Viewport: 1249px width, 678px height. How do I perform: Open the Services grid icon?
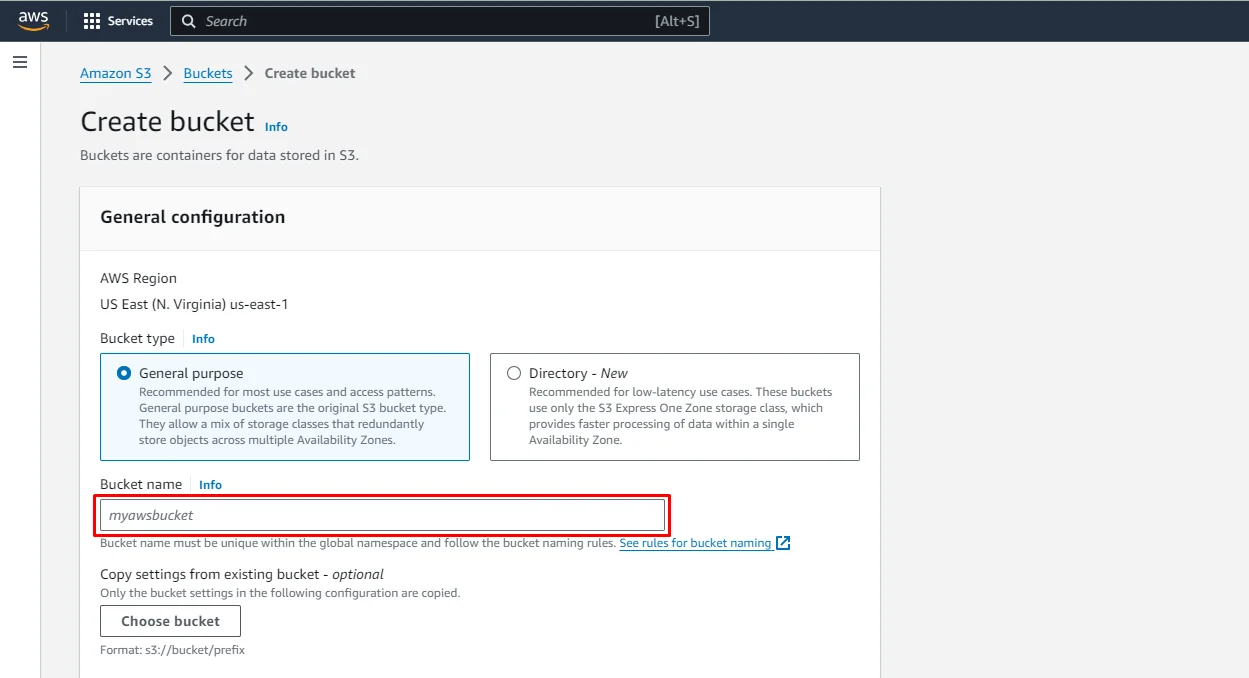90,20
